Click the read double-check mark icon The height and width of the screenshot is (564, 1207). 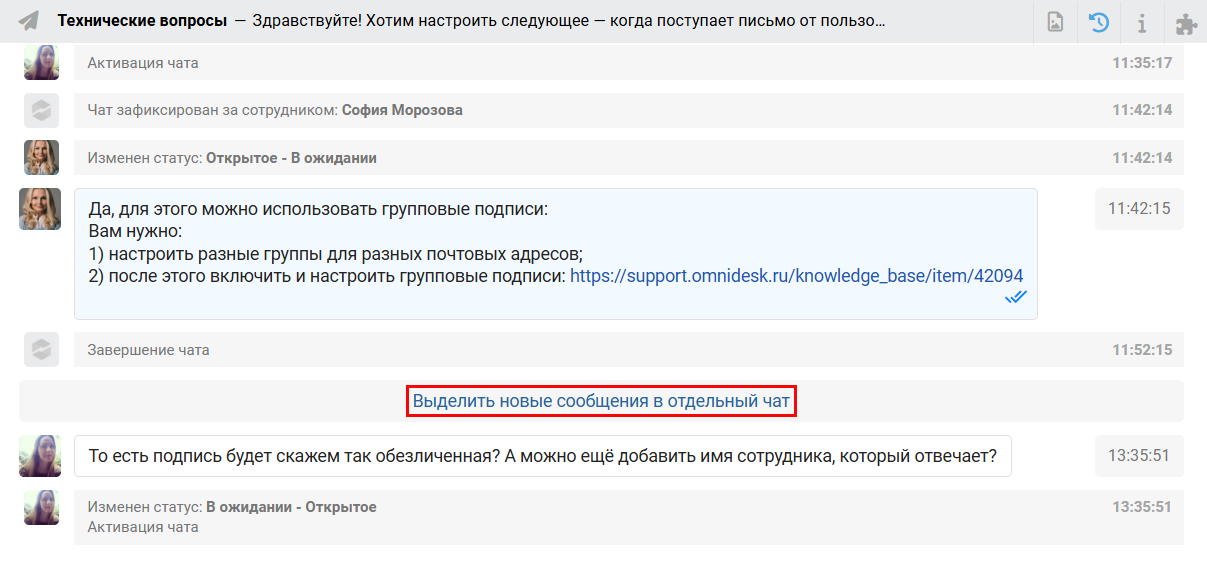coord(1016,297)
